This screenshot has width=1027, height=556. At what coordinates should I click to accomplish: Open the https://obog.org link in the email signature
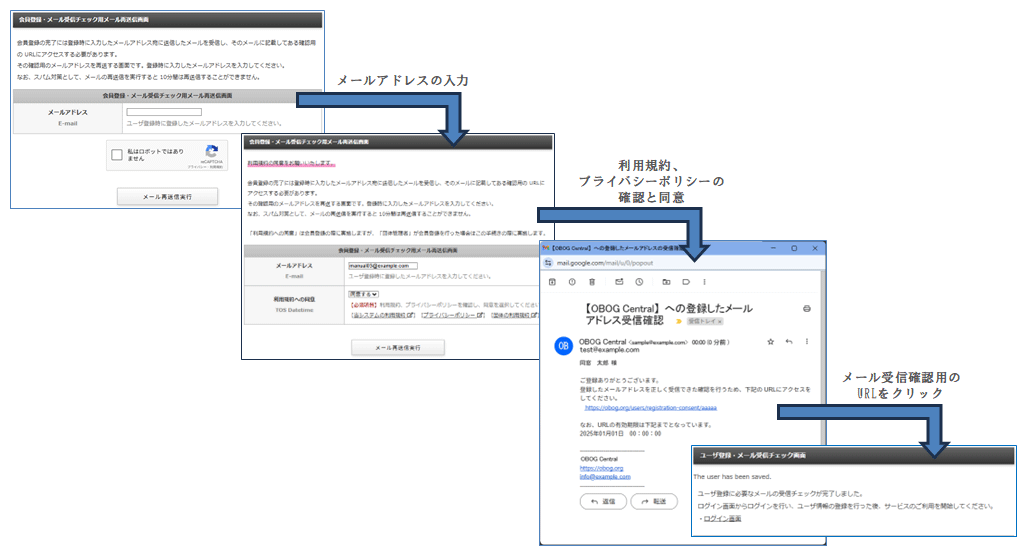601,468
